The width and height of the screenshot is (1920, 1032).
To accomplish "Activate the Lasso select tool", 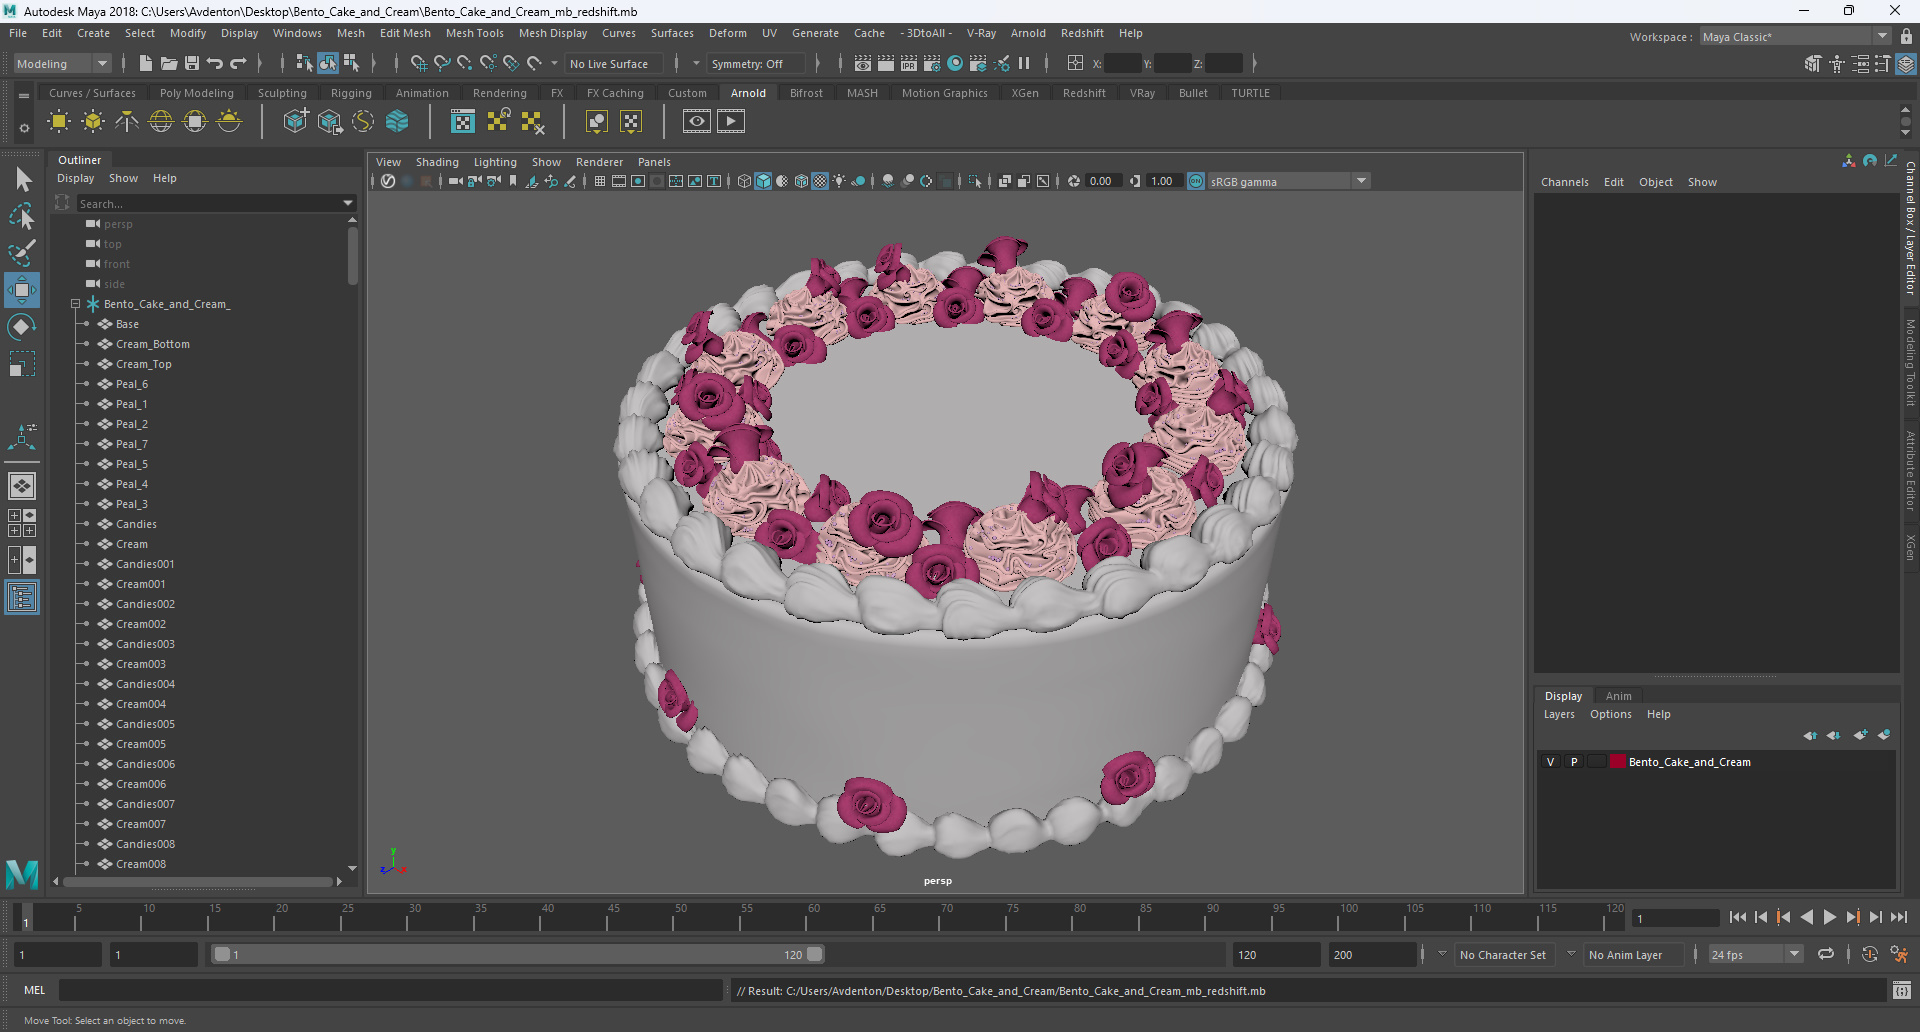I will tap(22, 216).
